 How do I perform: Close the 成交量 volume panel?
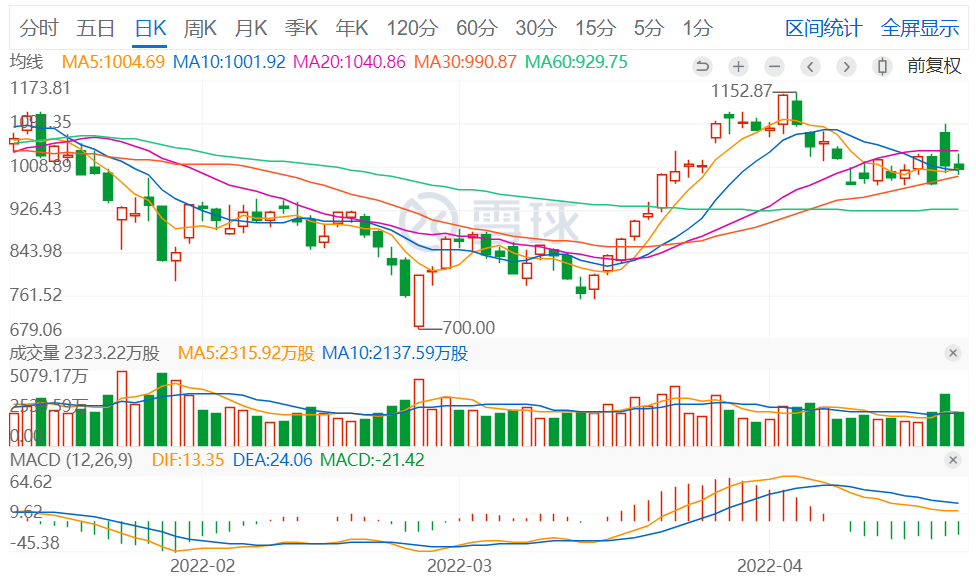point(953,353)
